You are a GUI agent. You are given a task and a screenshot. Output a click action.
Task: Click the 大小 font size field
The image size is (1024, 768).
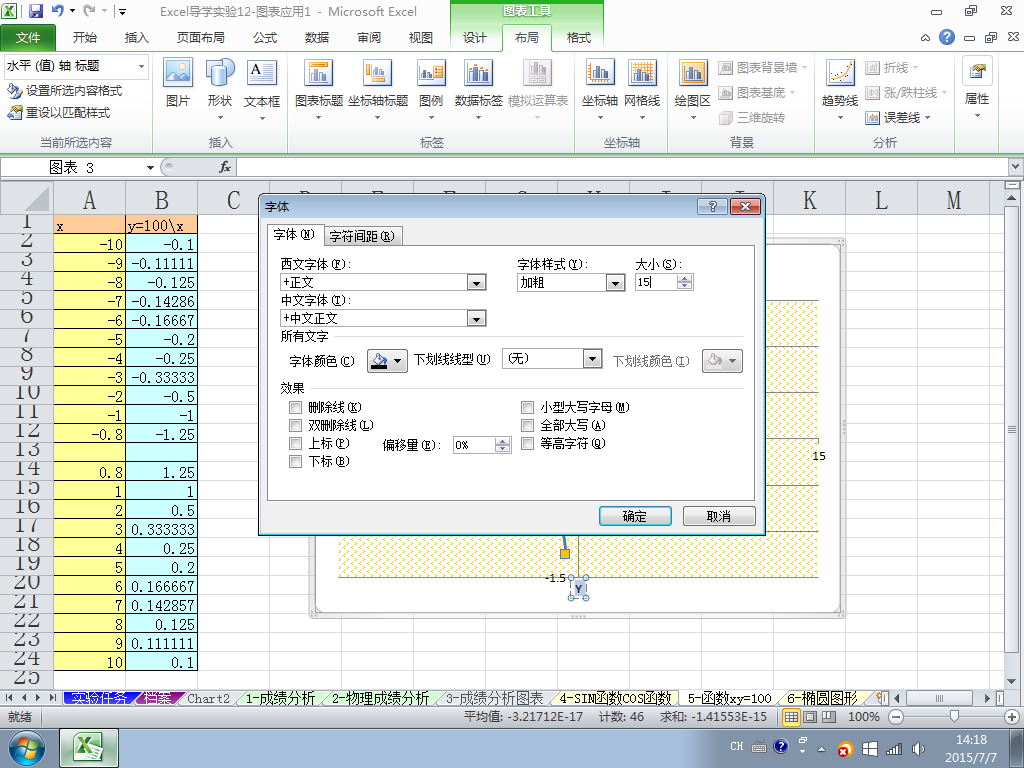656,282
